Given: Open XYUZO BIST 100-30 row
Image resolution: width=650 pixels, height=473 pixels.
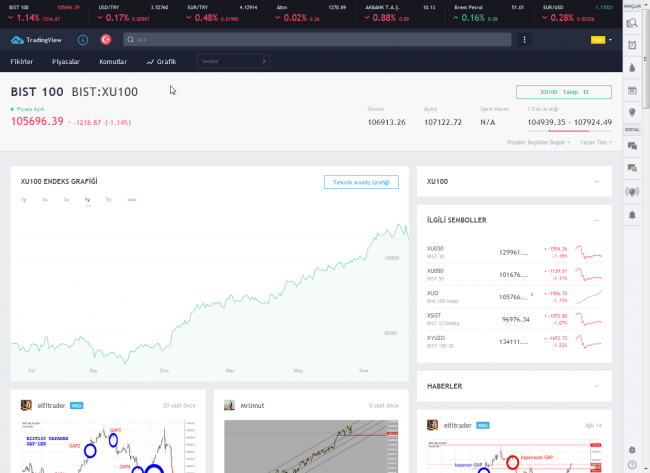Looking at the screenshot, I should (x=514, y=342).
